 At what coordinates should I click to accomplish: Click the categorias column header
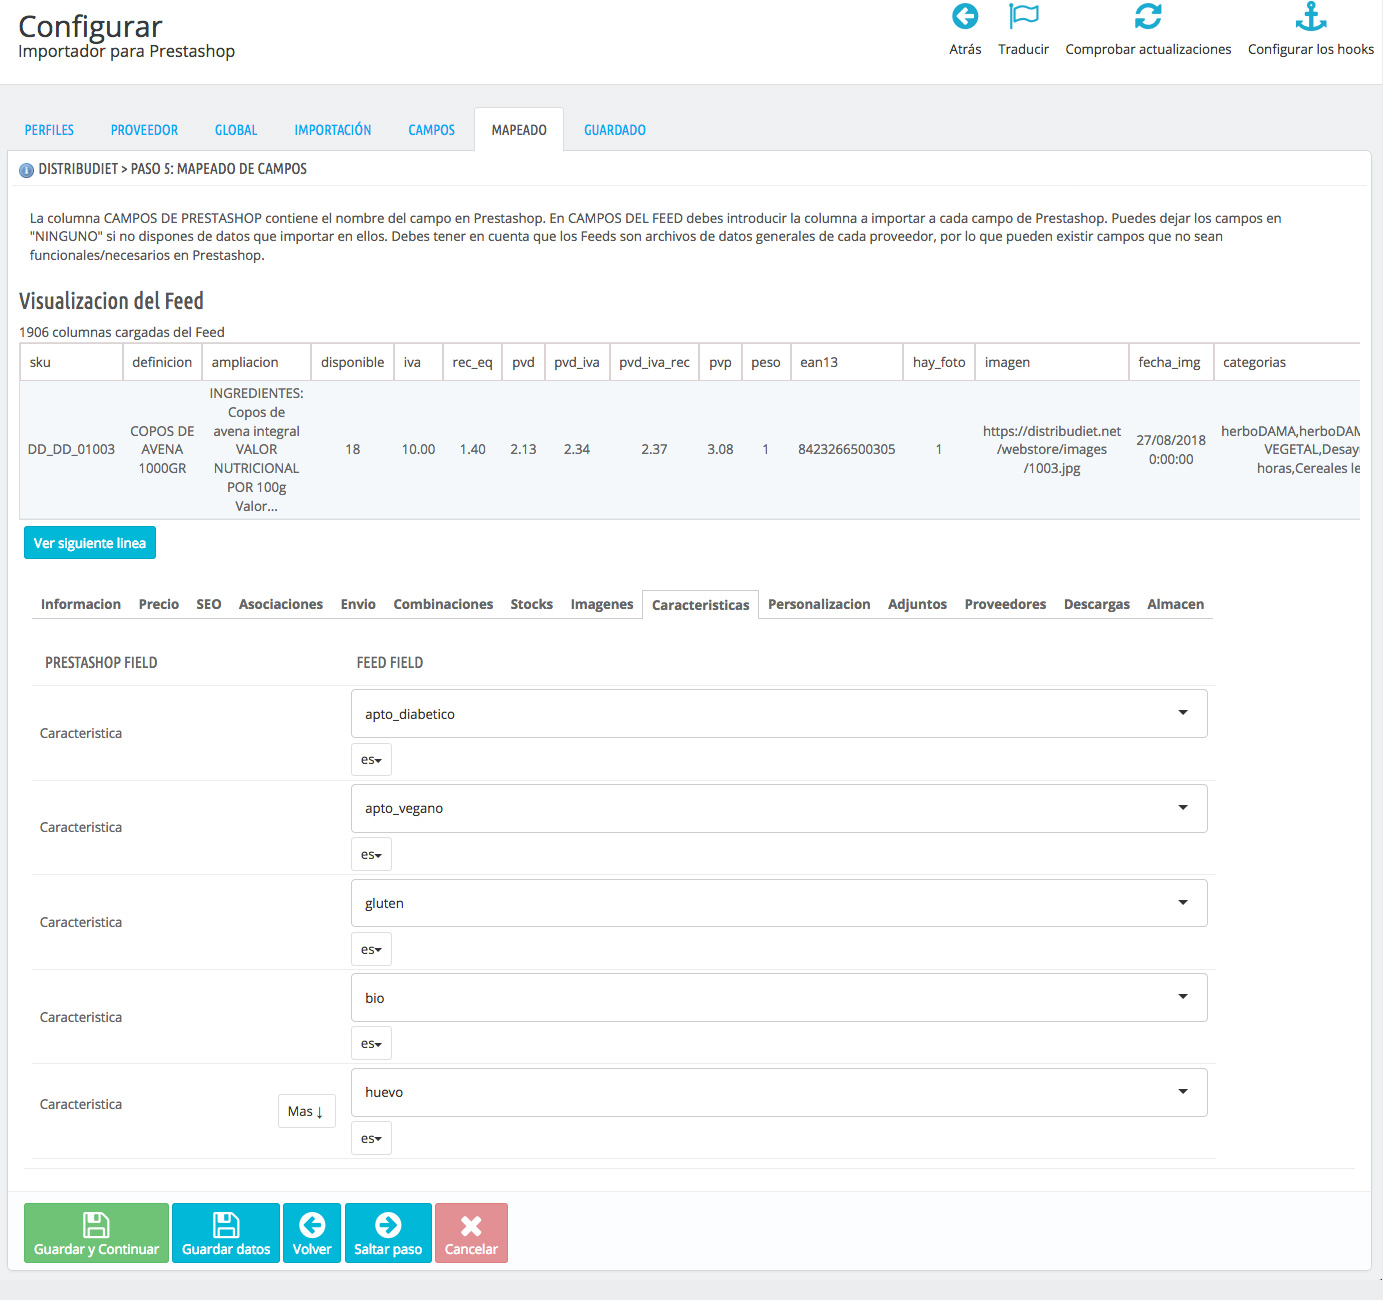tap(1287, 362)
